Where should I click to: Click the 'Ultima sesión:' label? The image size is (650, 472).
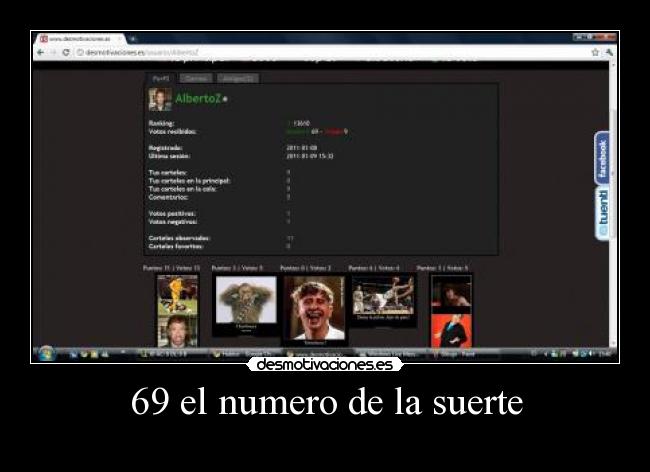point(169,156)
